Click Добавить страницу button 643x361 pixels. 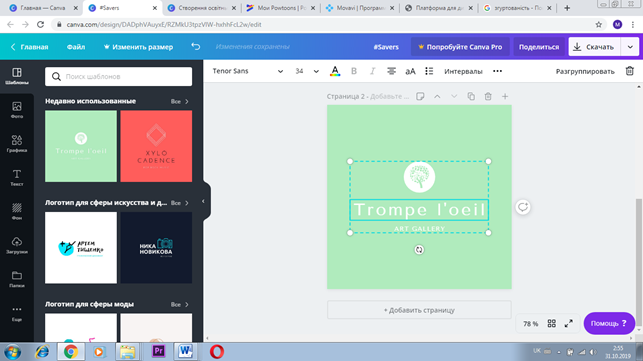pos(419,310)
